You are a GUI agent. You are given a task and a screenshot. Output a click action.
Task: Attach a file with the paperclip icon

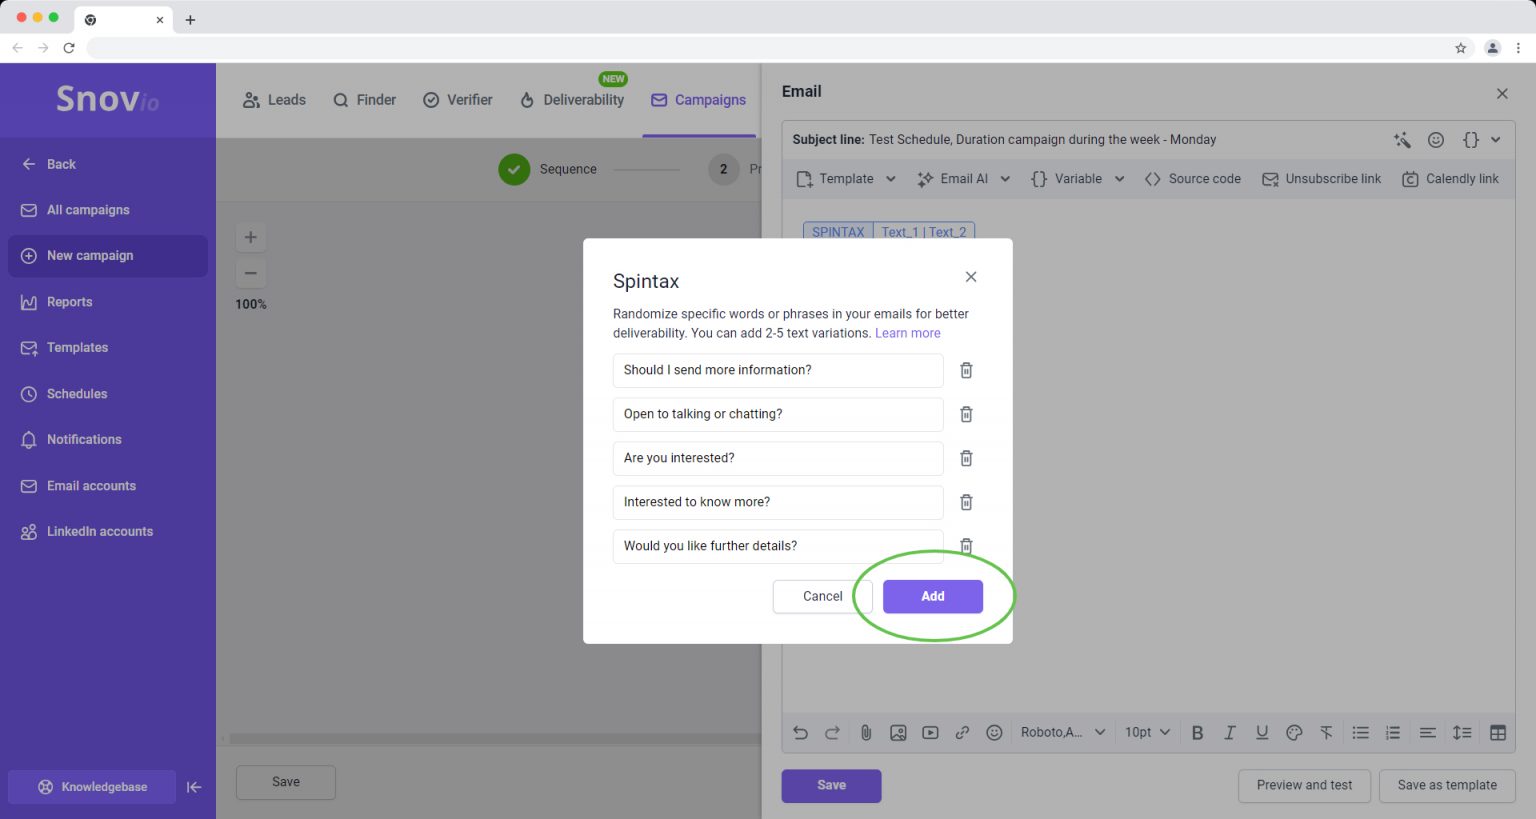pyautogui.click(x=866, y=732)
